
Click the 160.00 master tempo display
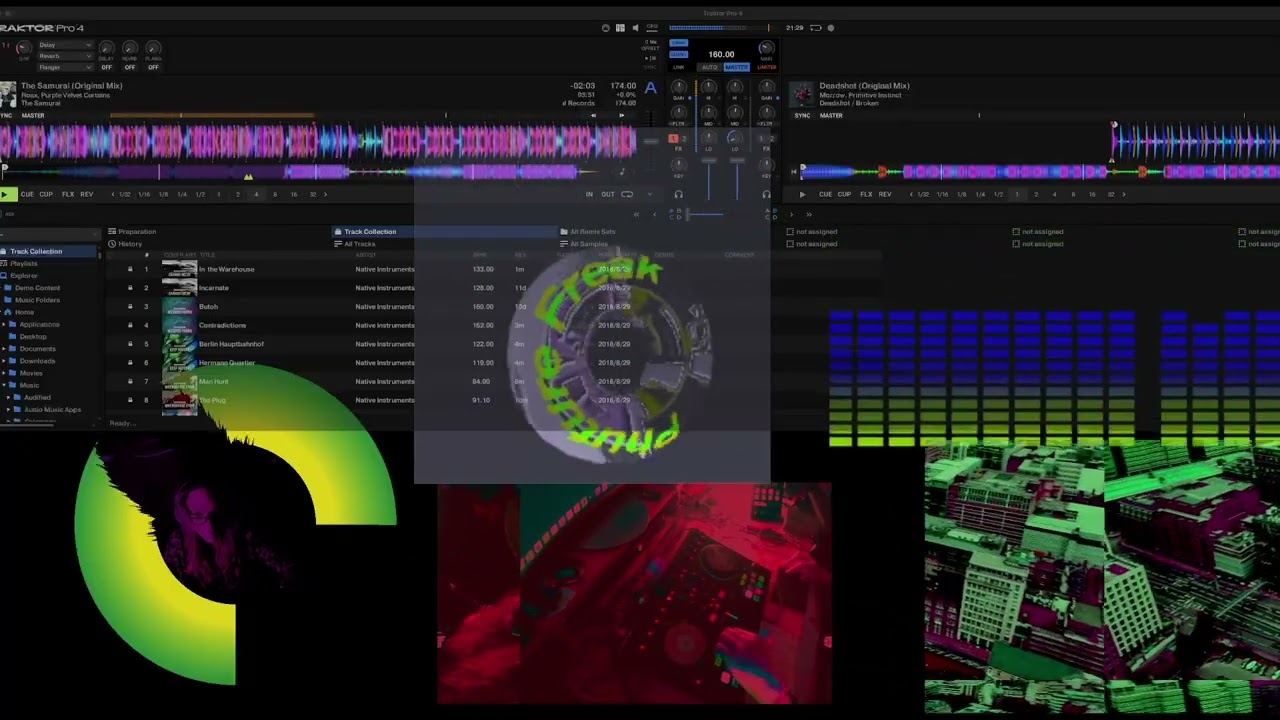pyautogui.click(x=721, y=54)
